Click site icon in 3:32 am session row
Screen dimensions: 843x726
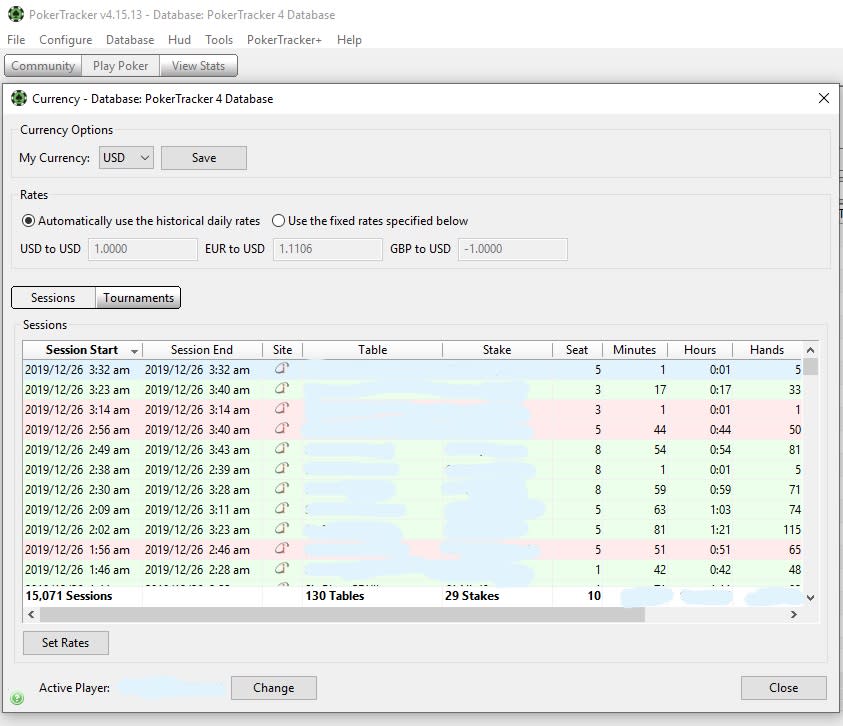282,369
